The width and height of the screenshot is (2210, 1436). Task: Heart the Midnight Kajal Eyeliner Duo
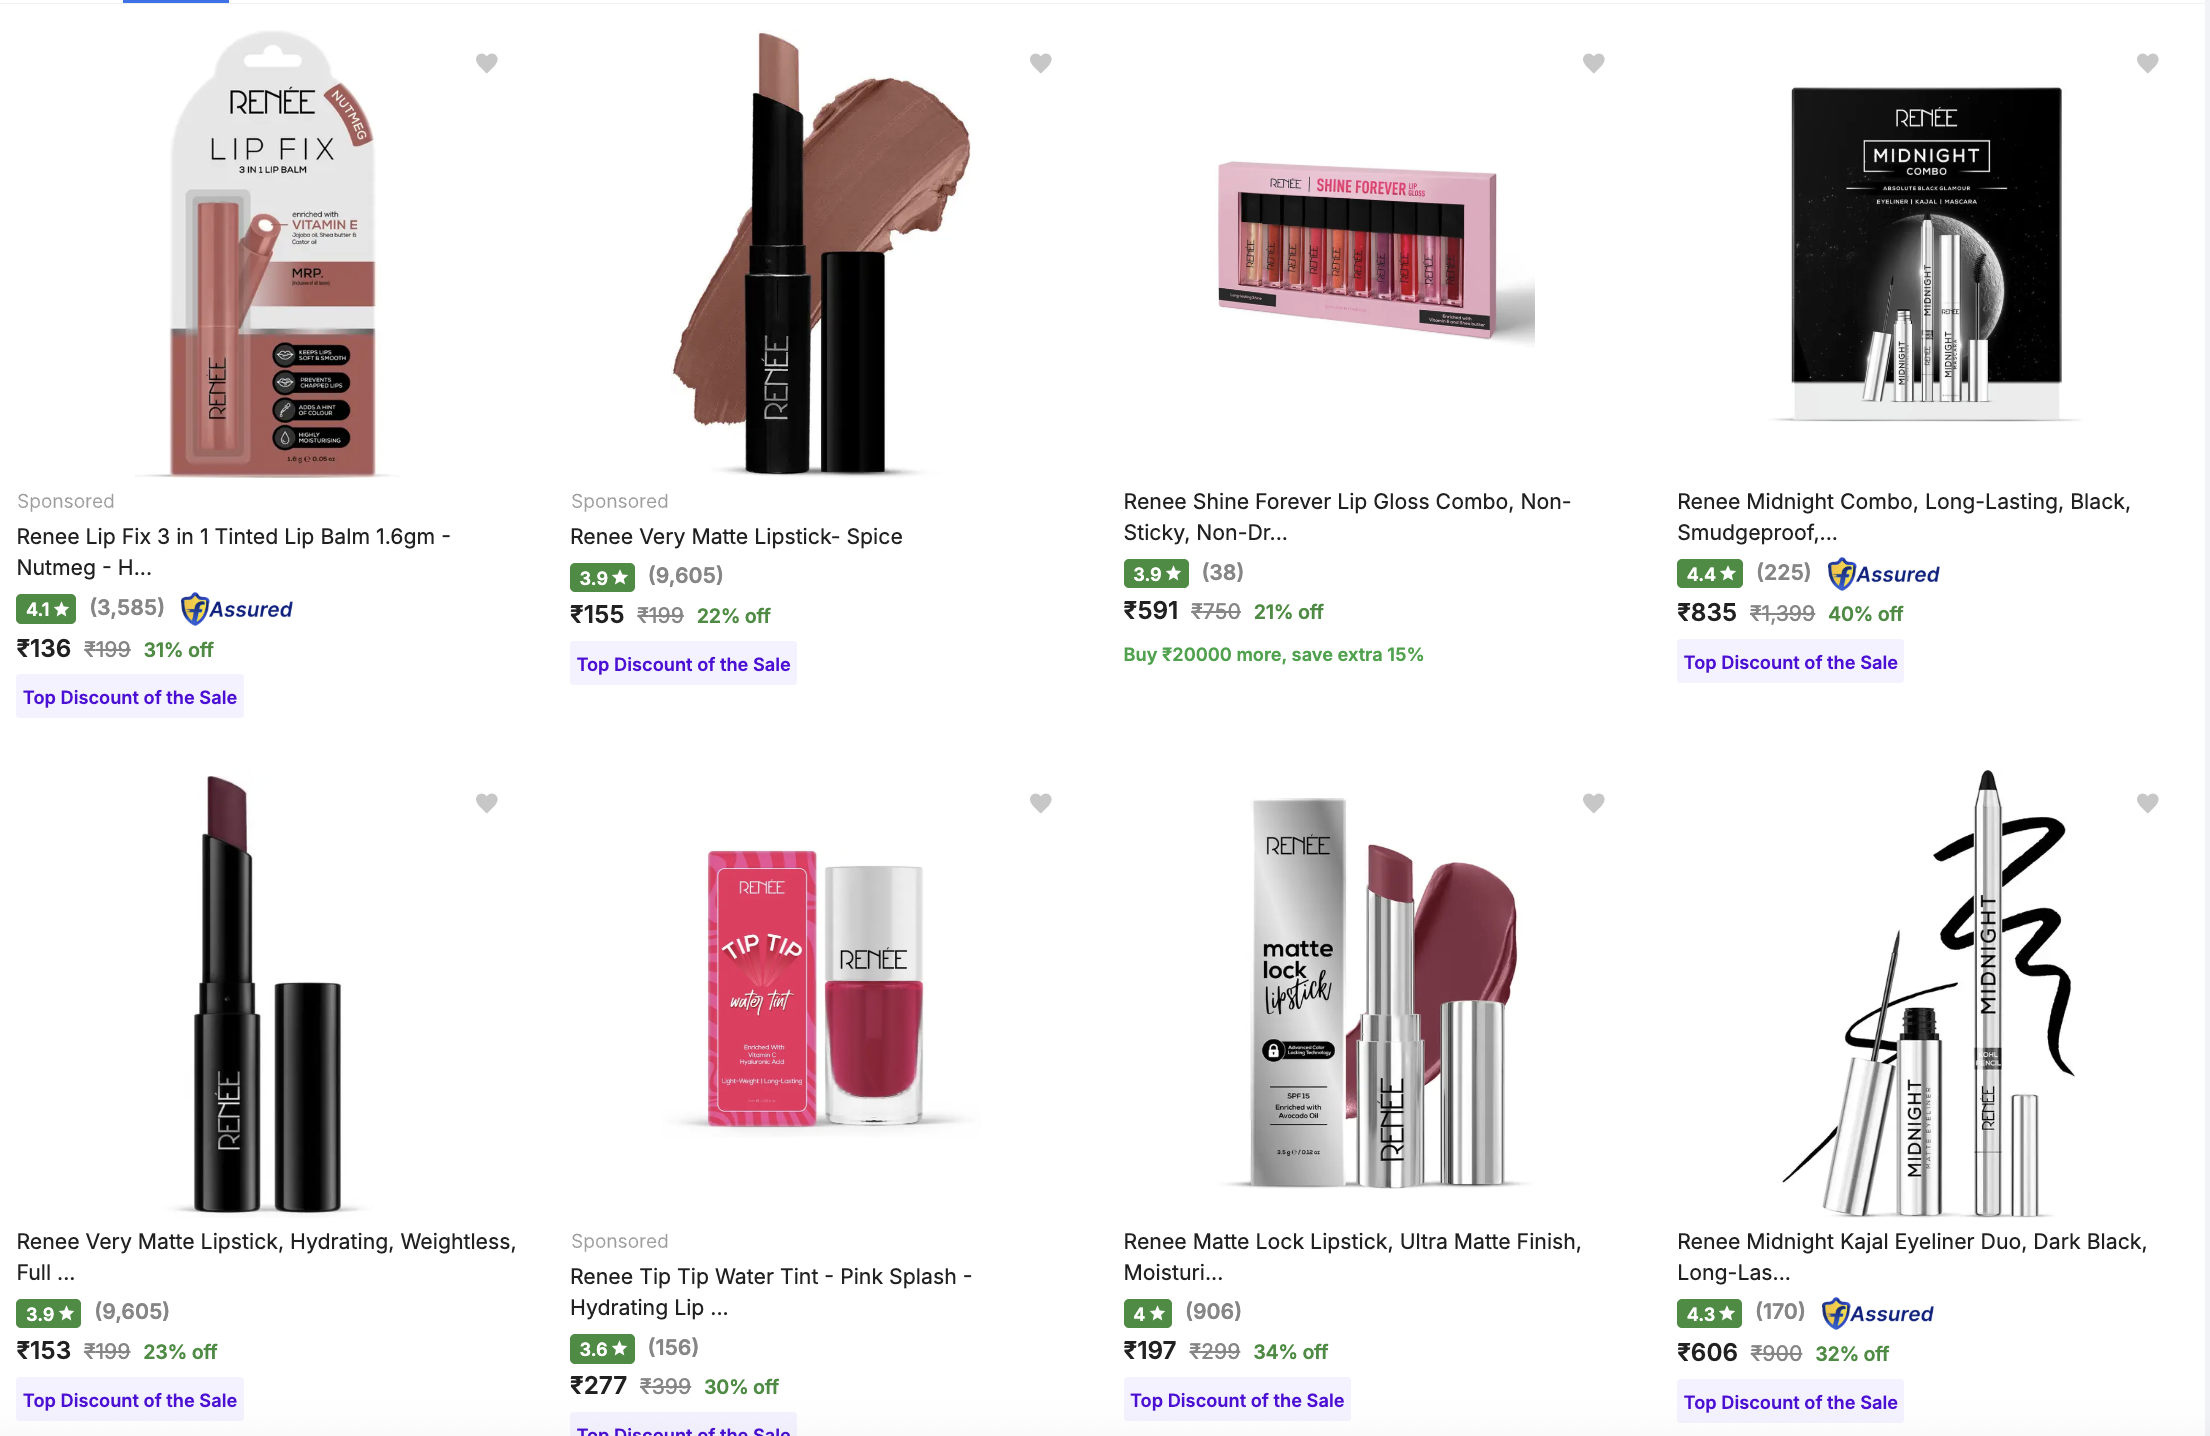2148,803
